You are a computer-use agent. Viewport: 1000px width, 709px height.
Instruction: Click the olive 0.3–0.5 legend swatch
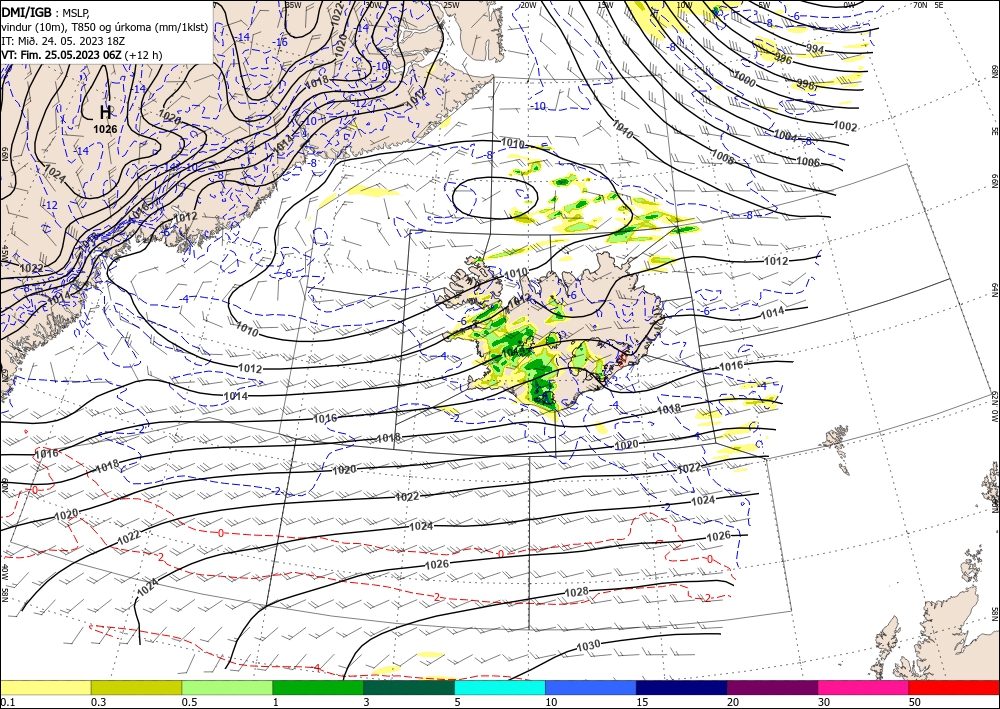(x=136, y=687)
